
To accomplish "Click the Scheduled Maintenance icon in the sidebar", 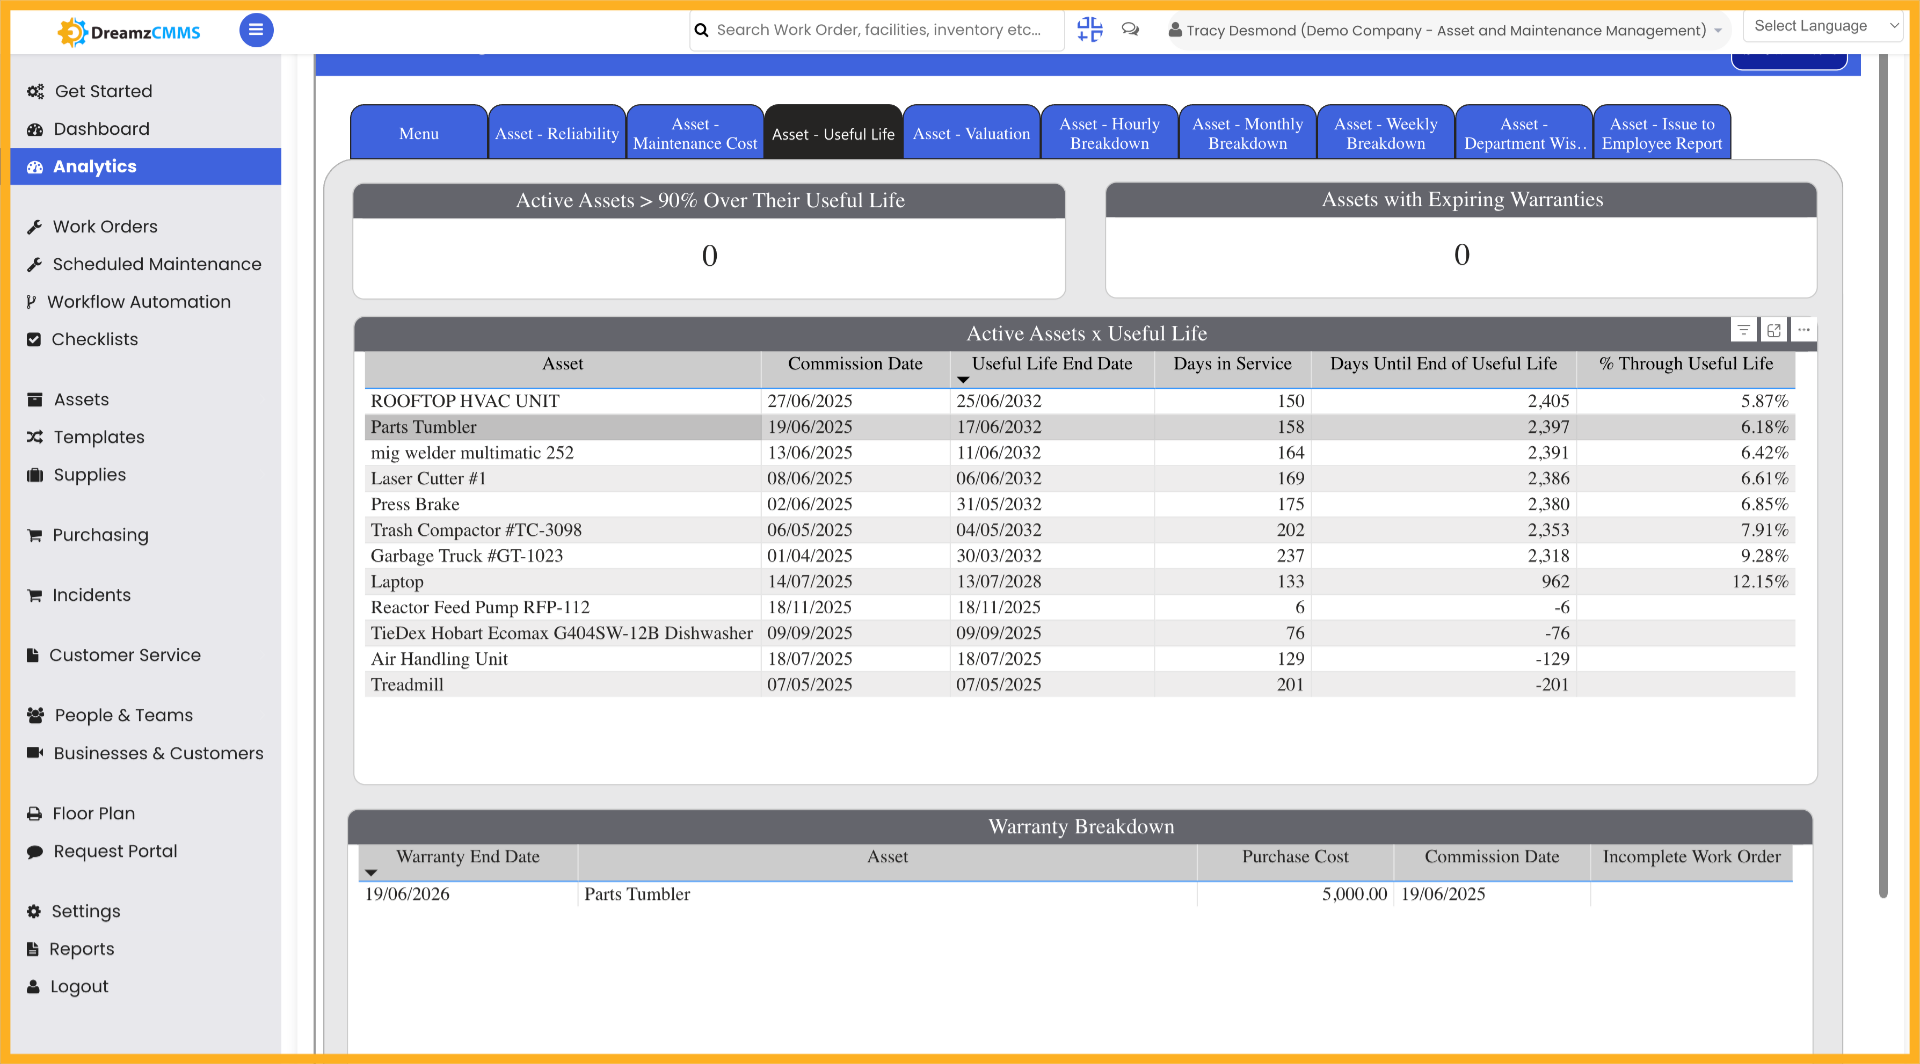I will coord(35,264).
